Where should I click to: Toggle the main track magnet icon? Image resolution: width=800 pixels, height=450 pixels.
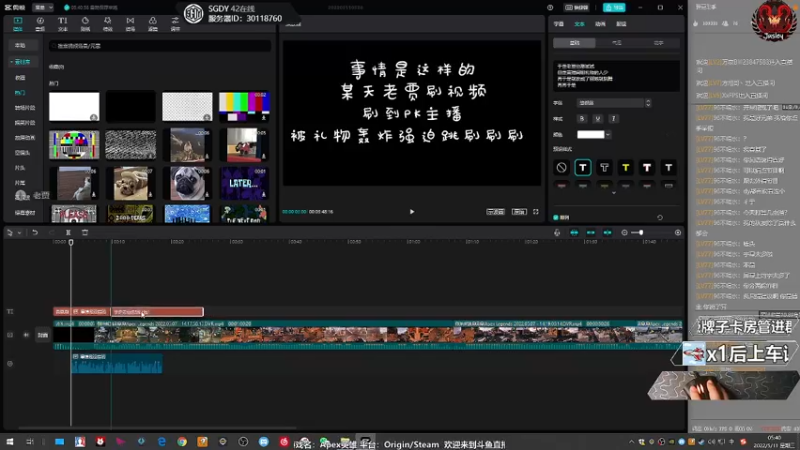tap(574, 233)
